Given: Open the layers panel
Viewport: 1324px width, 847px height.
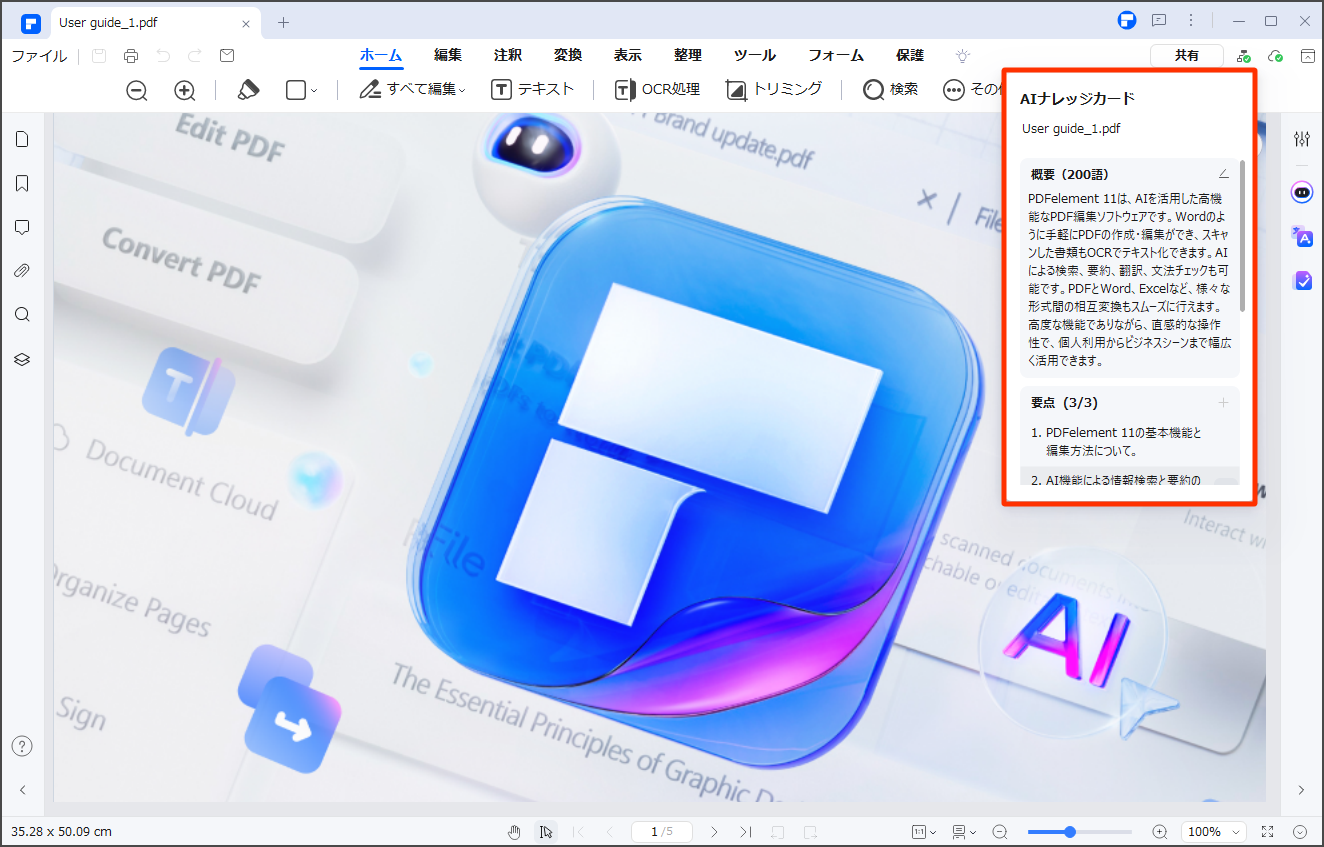Looking at the screenshot, I should [22, 359].
